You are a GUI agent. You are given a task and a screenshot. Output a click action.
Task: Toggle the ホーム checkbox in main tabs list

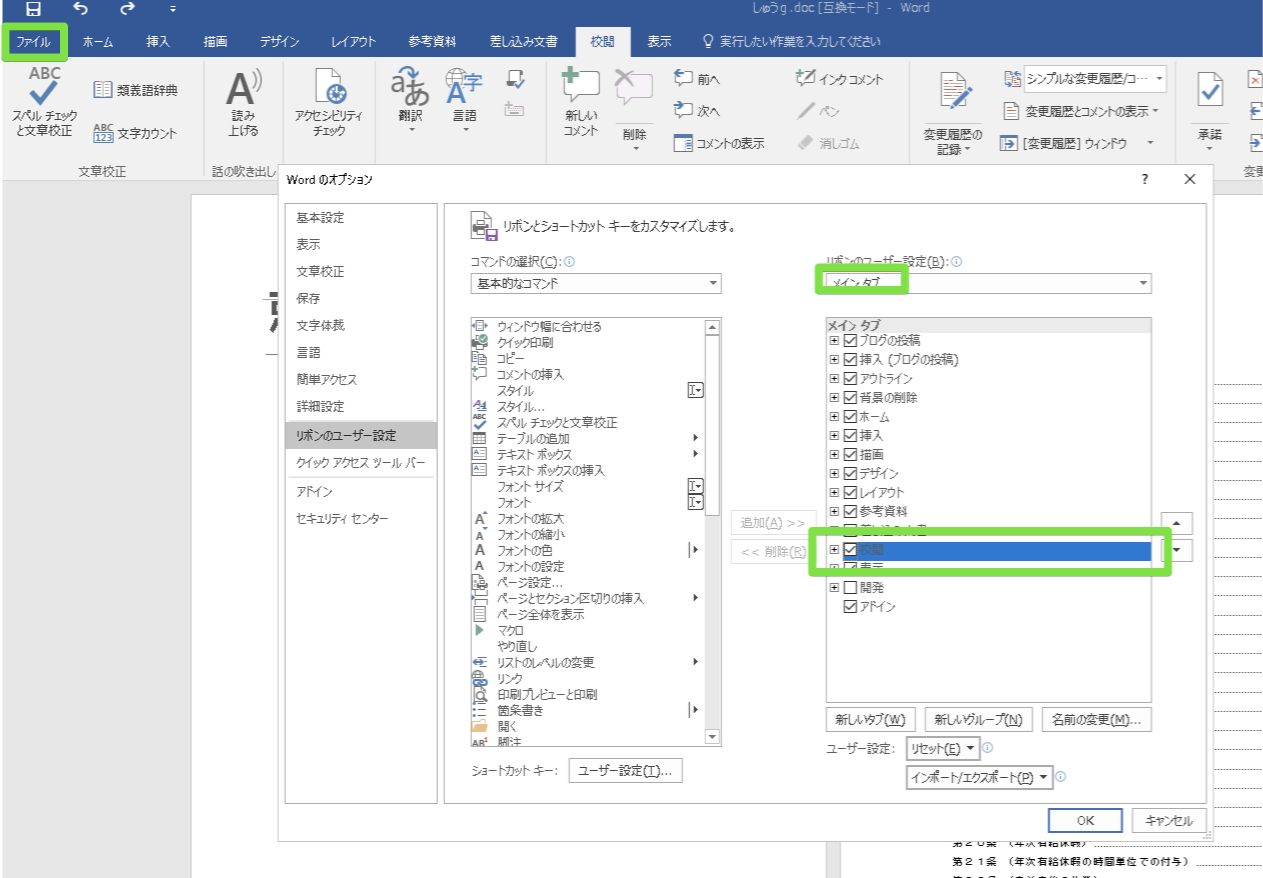point(851,417)
